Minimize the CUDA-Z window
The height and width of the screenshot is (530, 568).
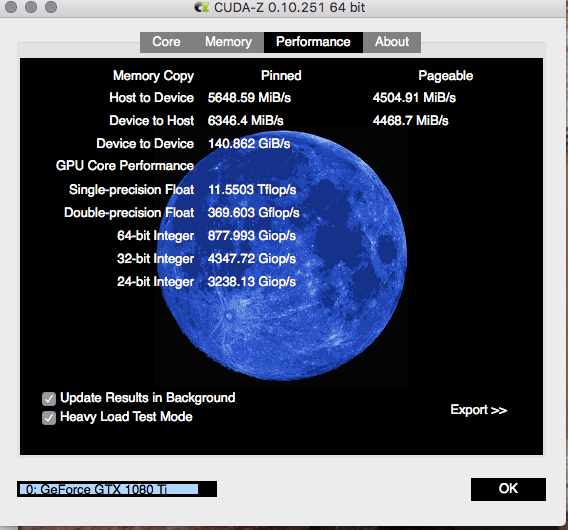(x=31, y=7)
